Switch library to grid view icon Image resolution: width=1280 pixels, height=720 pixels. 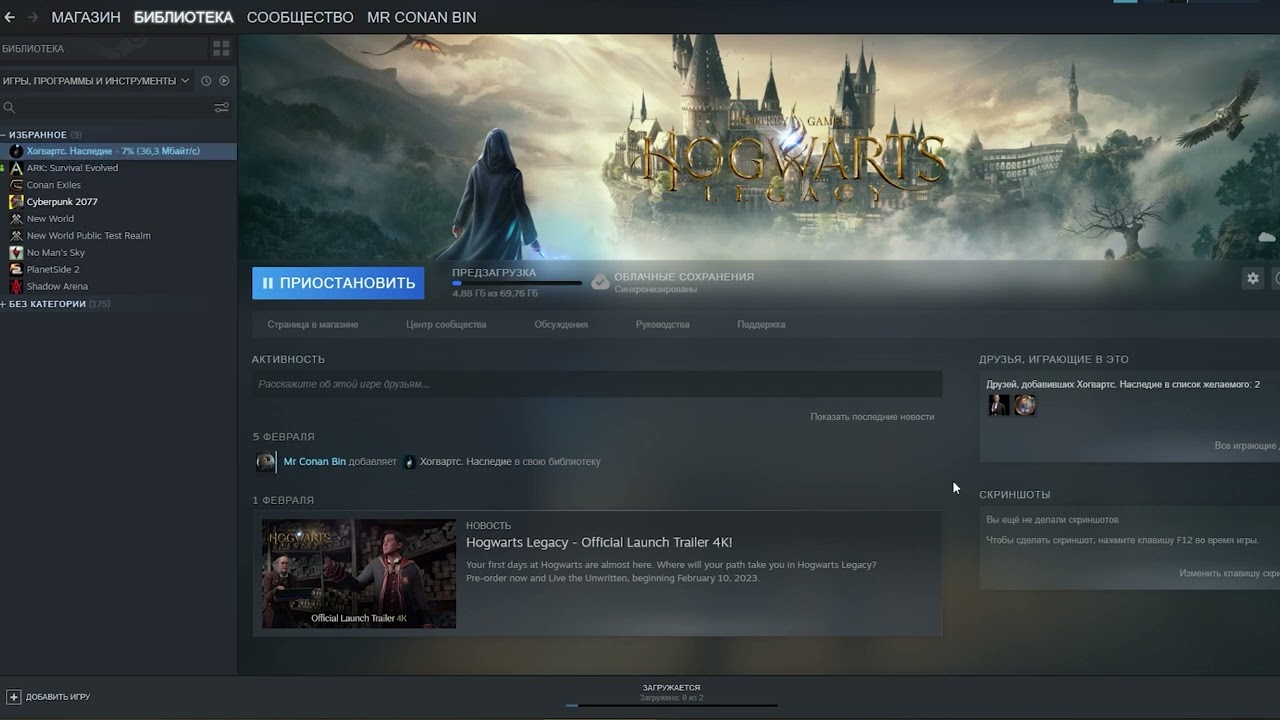[x=221, y=48]
